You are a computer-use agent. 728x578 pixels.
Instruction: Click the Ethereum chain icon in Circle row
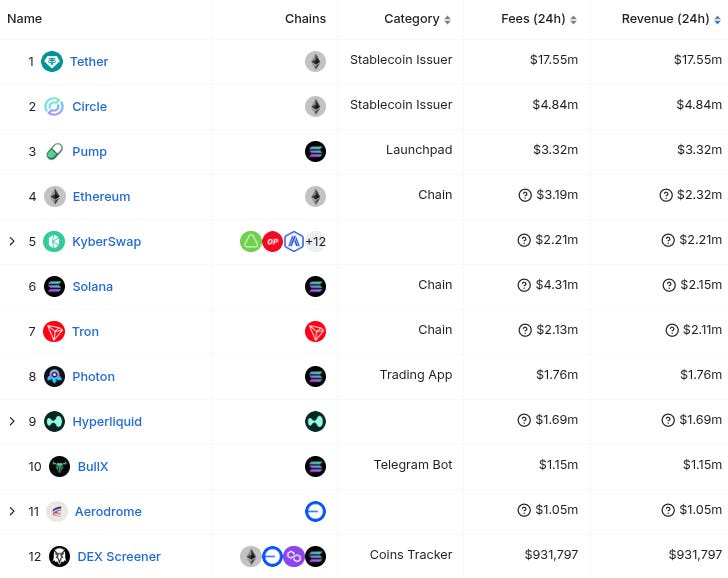click(315, 106)
